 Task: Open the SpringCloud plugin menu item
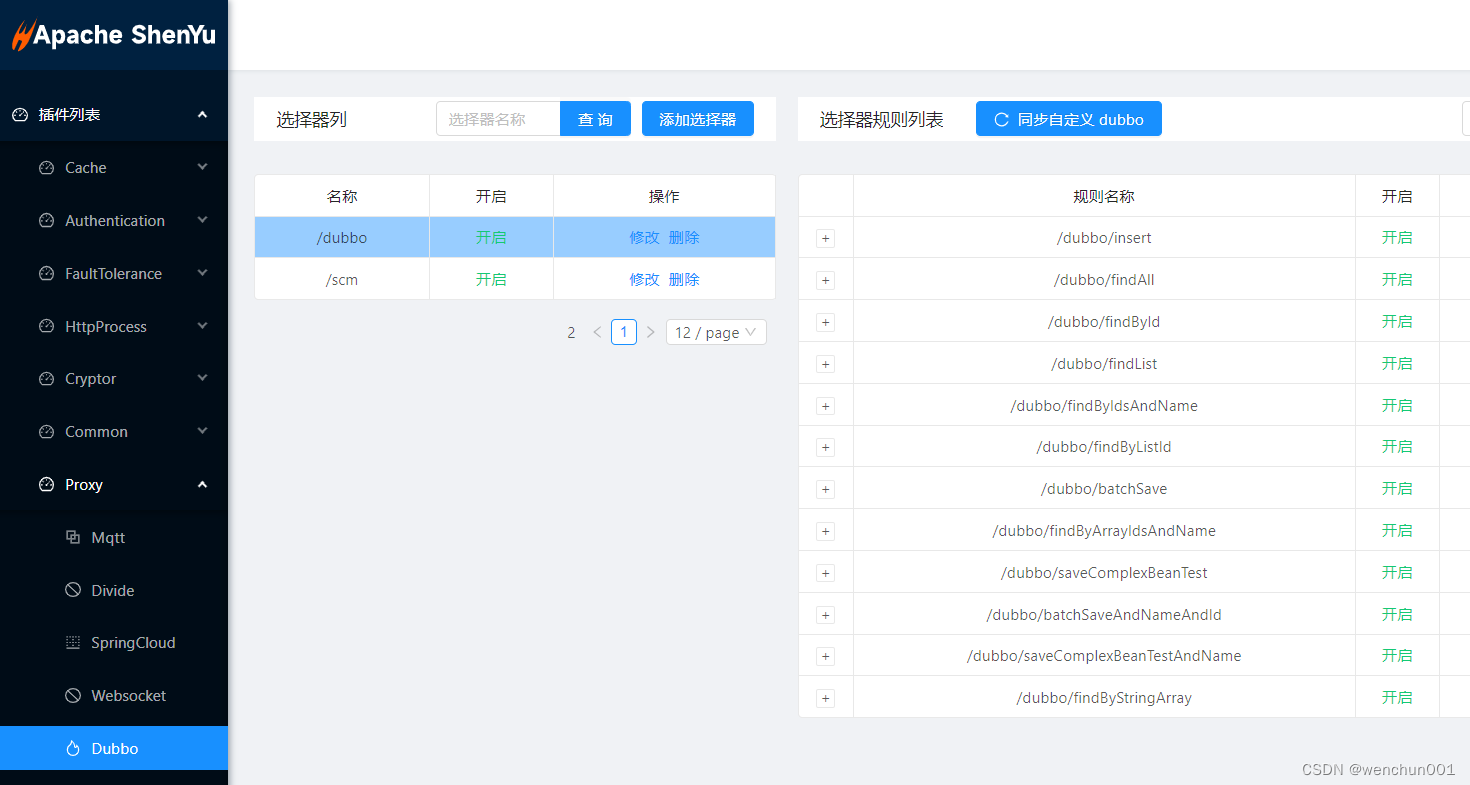point(114,643)
